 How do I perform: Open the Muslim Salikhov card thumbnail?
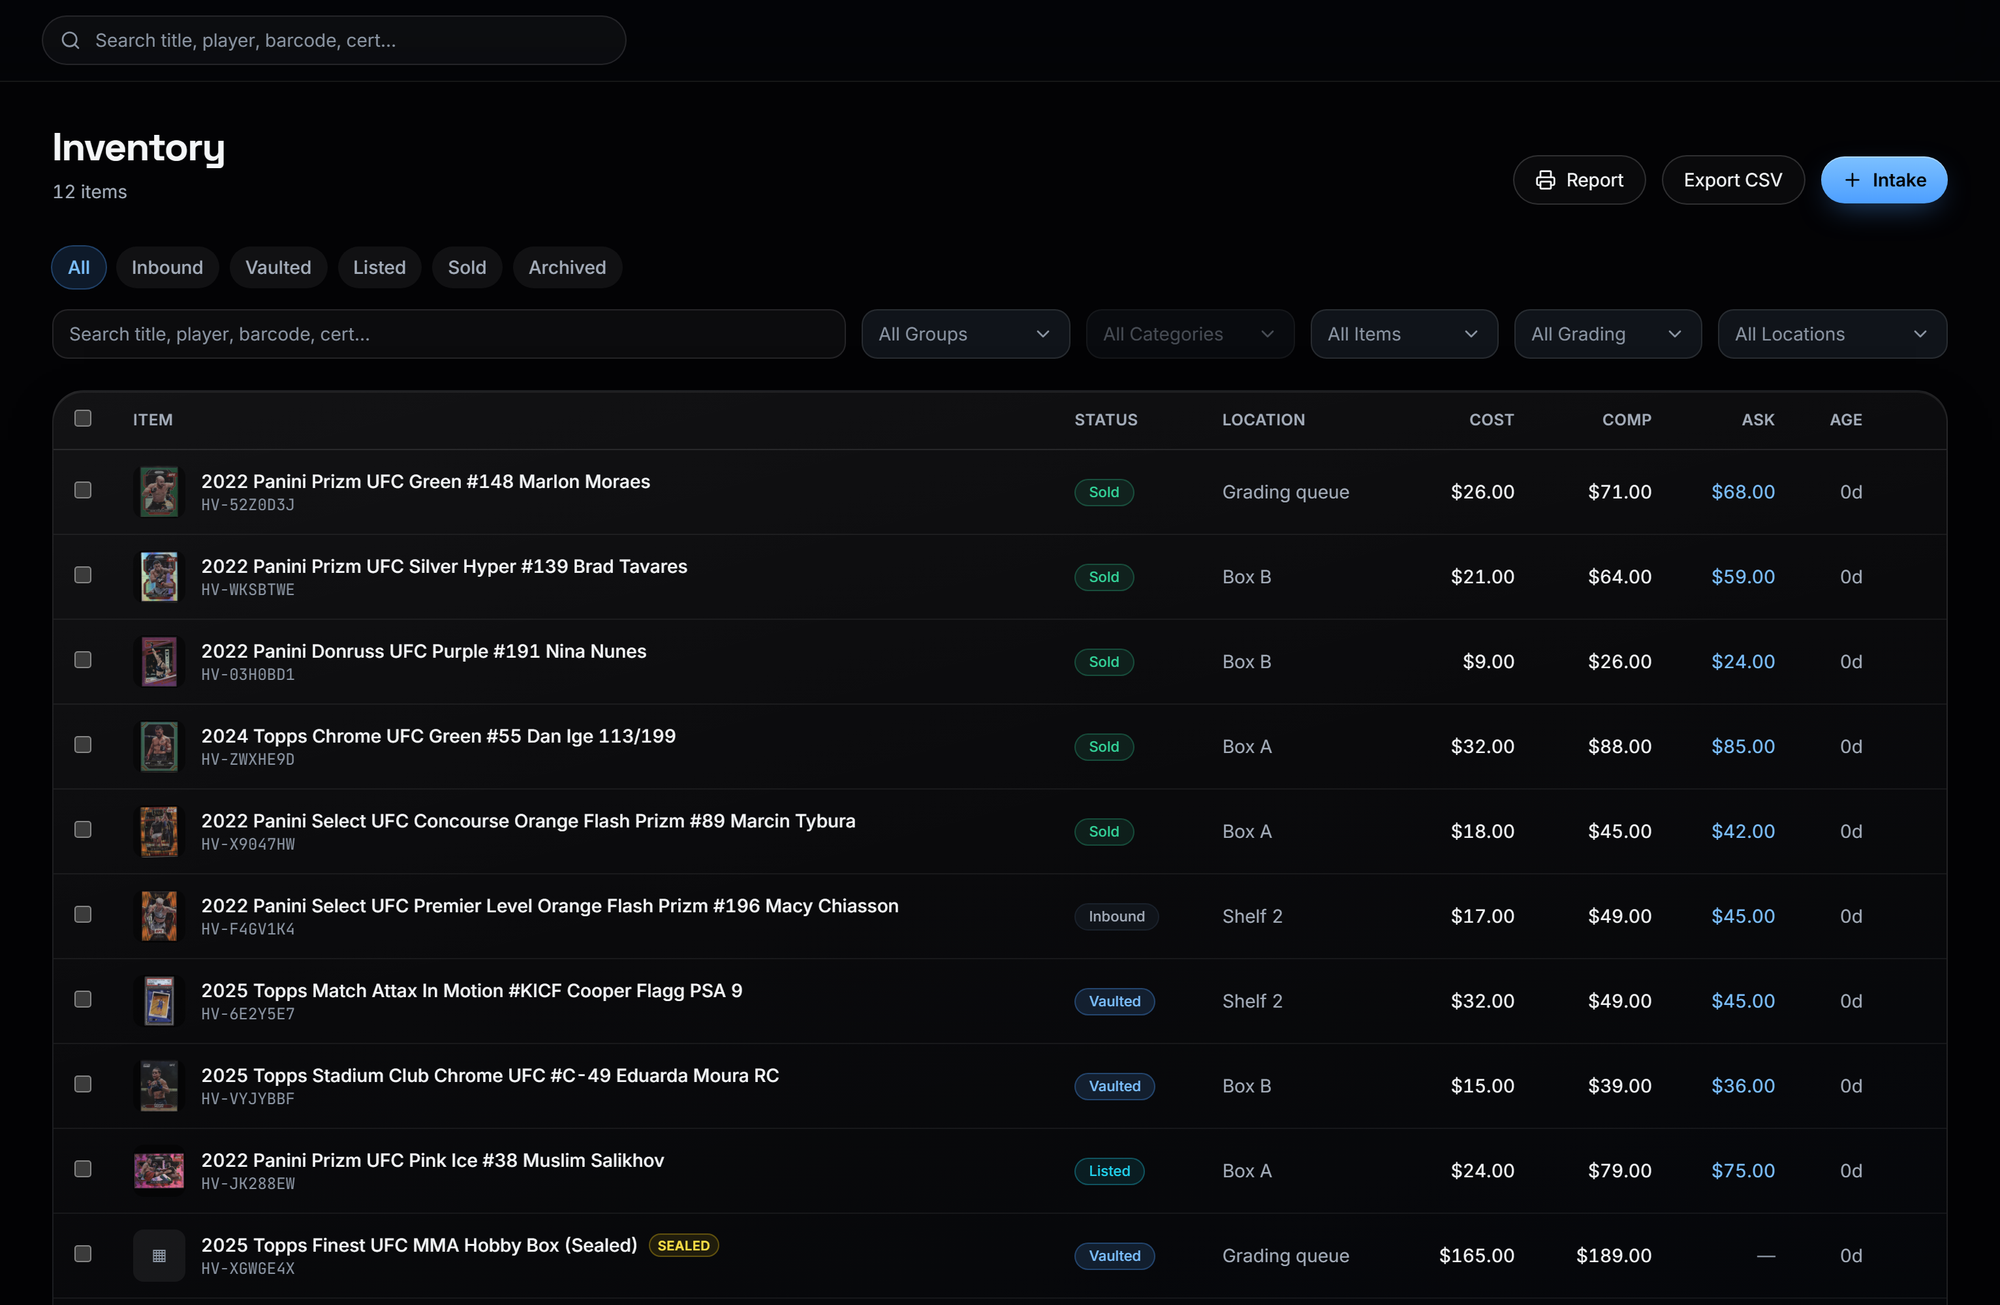pos(159,1171)
